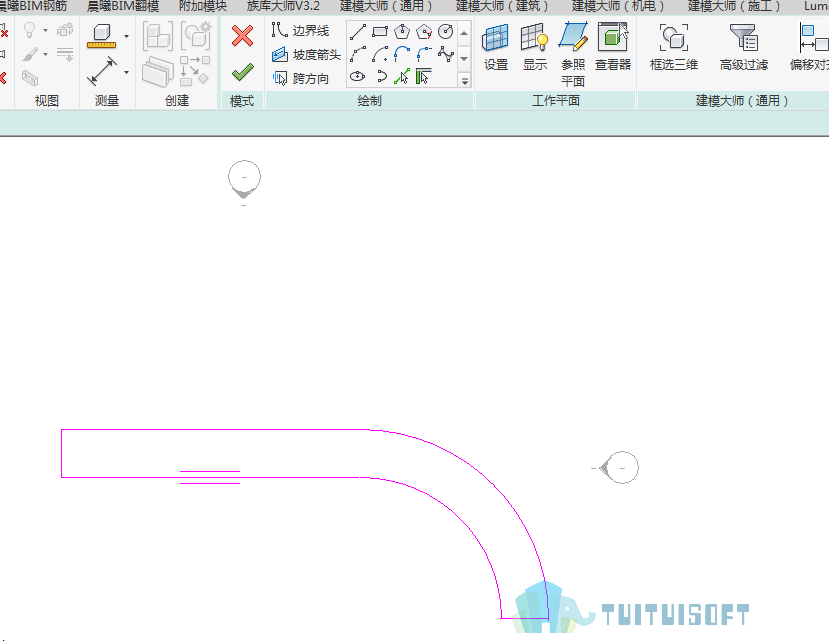
Task: Click the 边界线 boundary line button
Action: 300,31
